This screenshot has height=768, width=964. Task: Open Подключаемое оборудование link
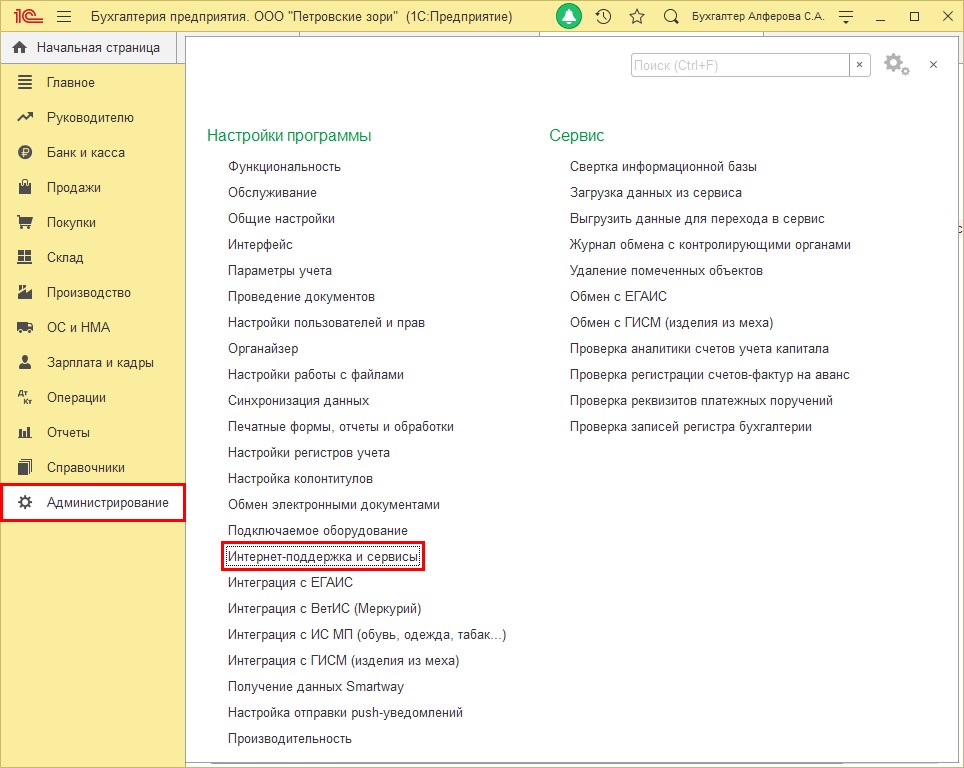point(318,530)
